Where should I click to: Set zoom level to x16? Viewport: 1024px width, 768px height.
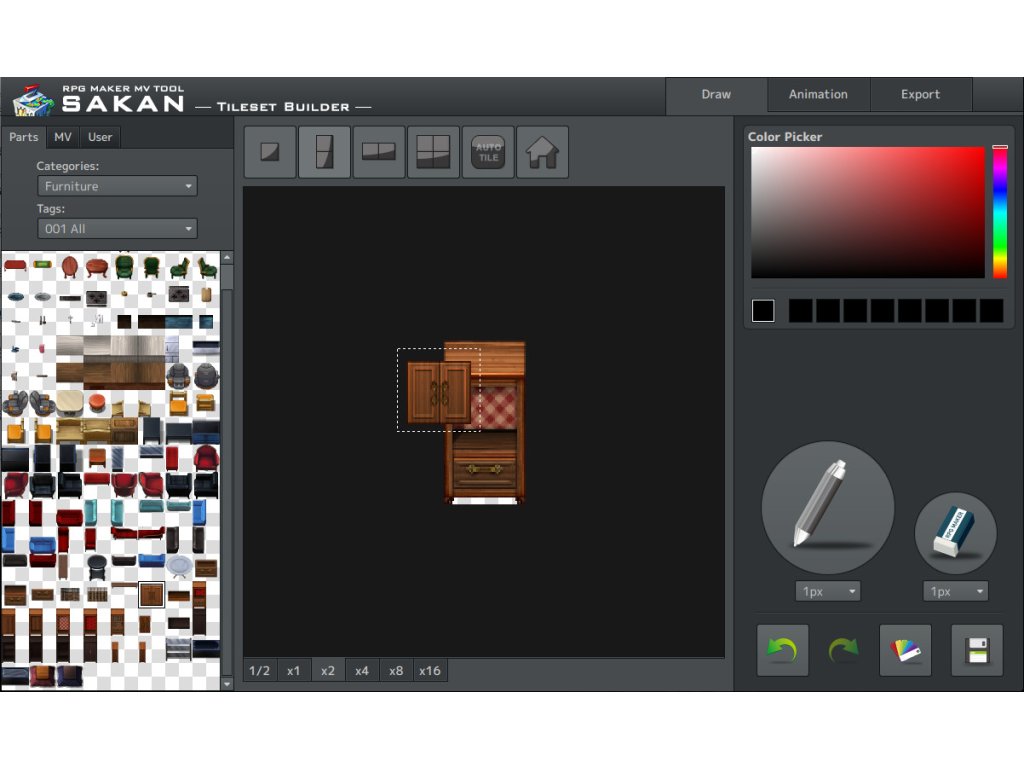click(x=430, y=670)
